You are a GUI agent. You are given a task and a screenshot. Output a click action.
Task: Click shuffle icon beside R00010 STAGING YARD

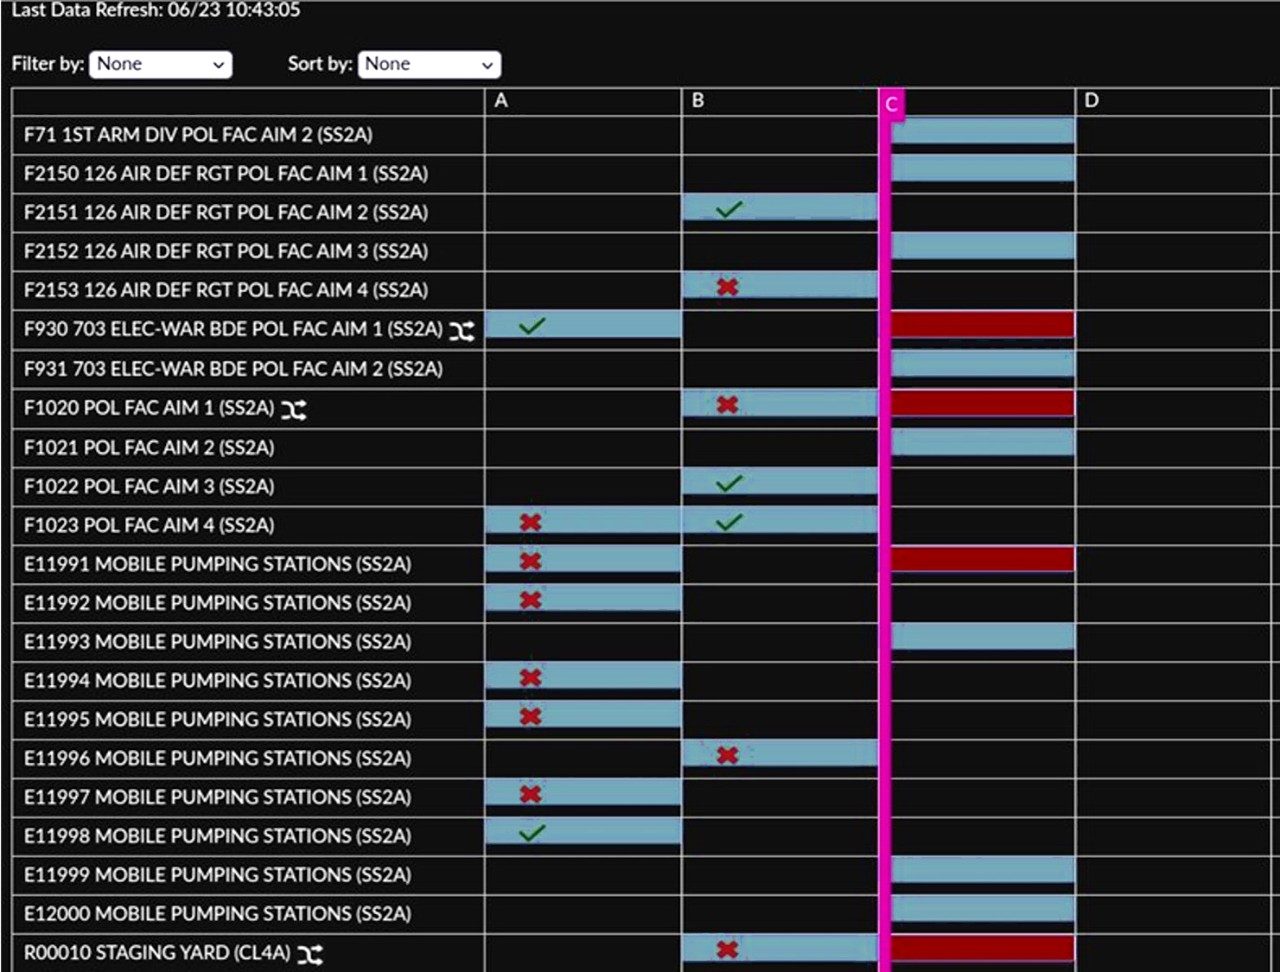[310, 954]
